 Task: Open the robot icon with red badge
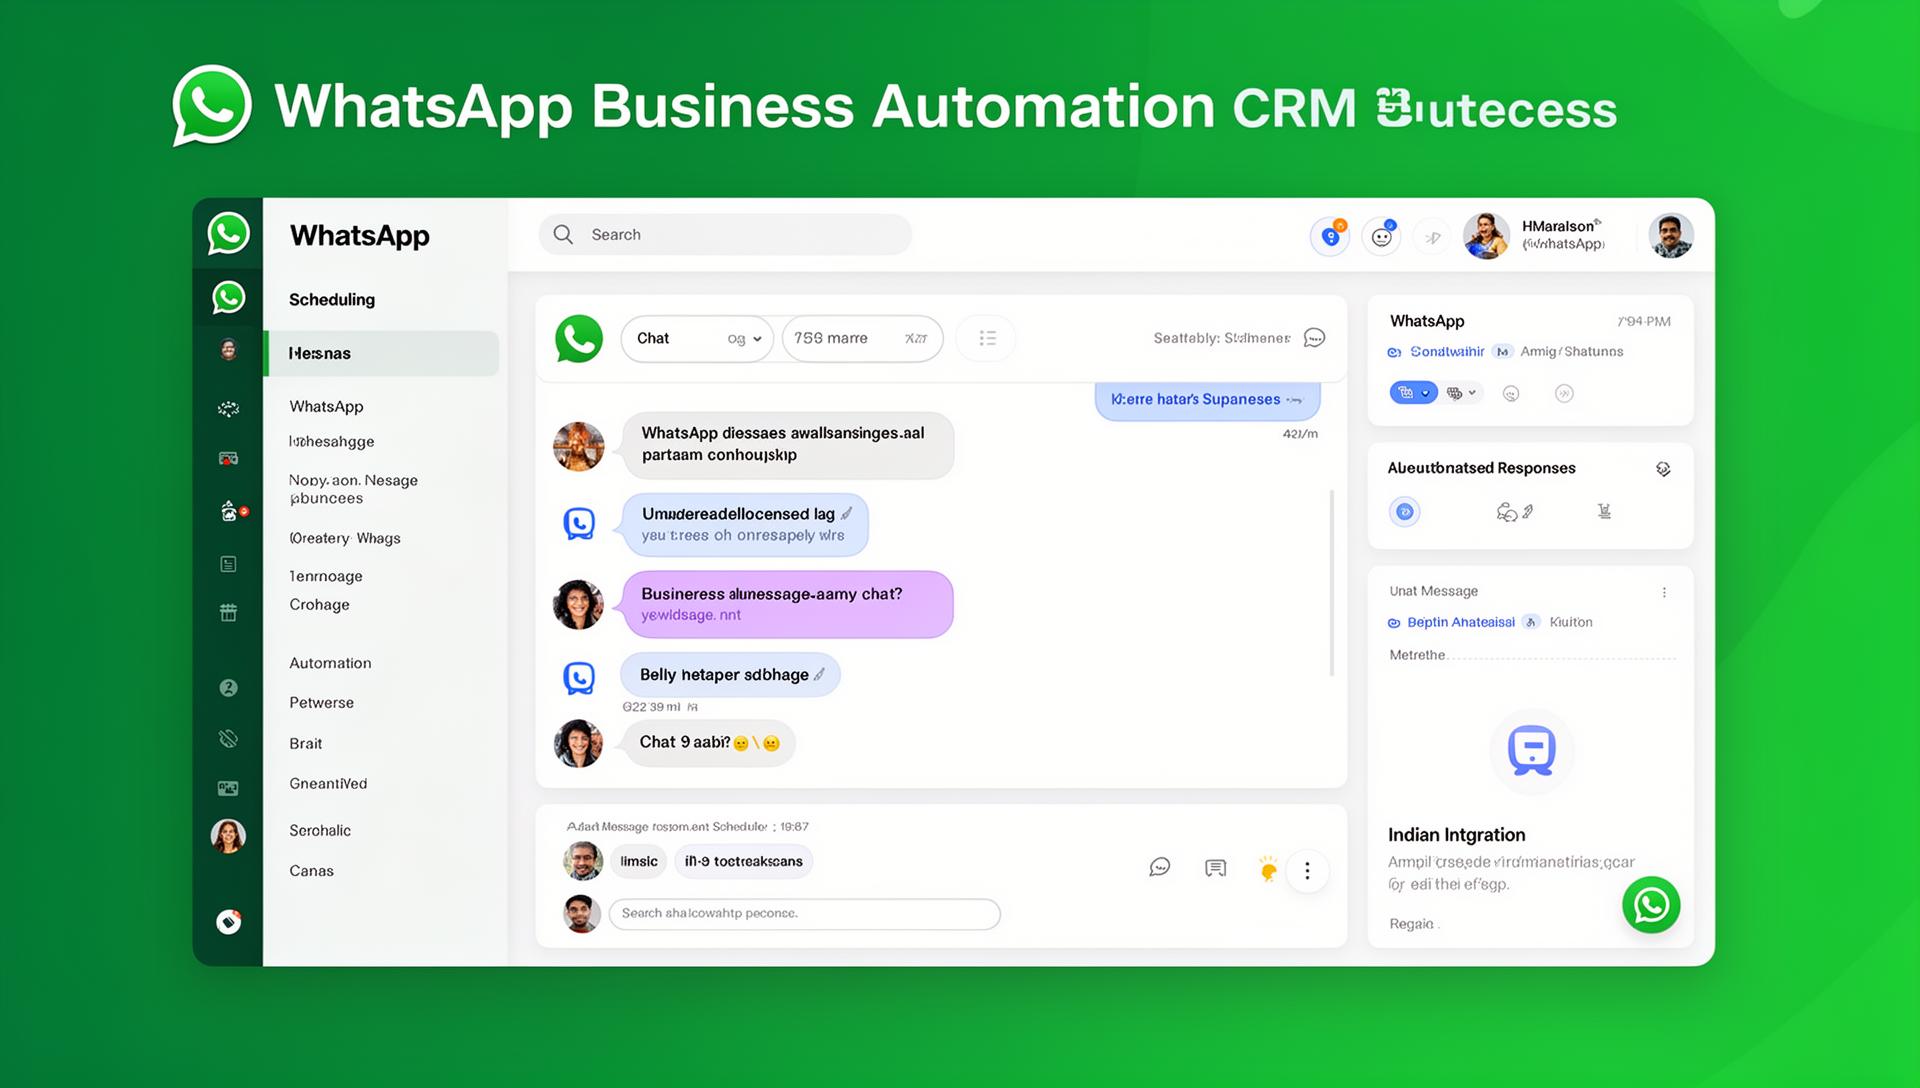(231, 511)
